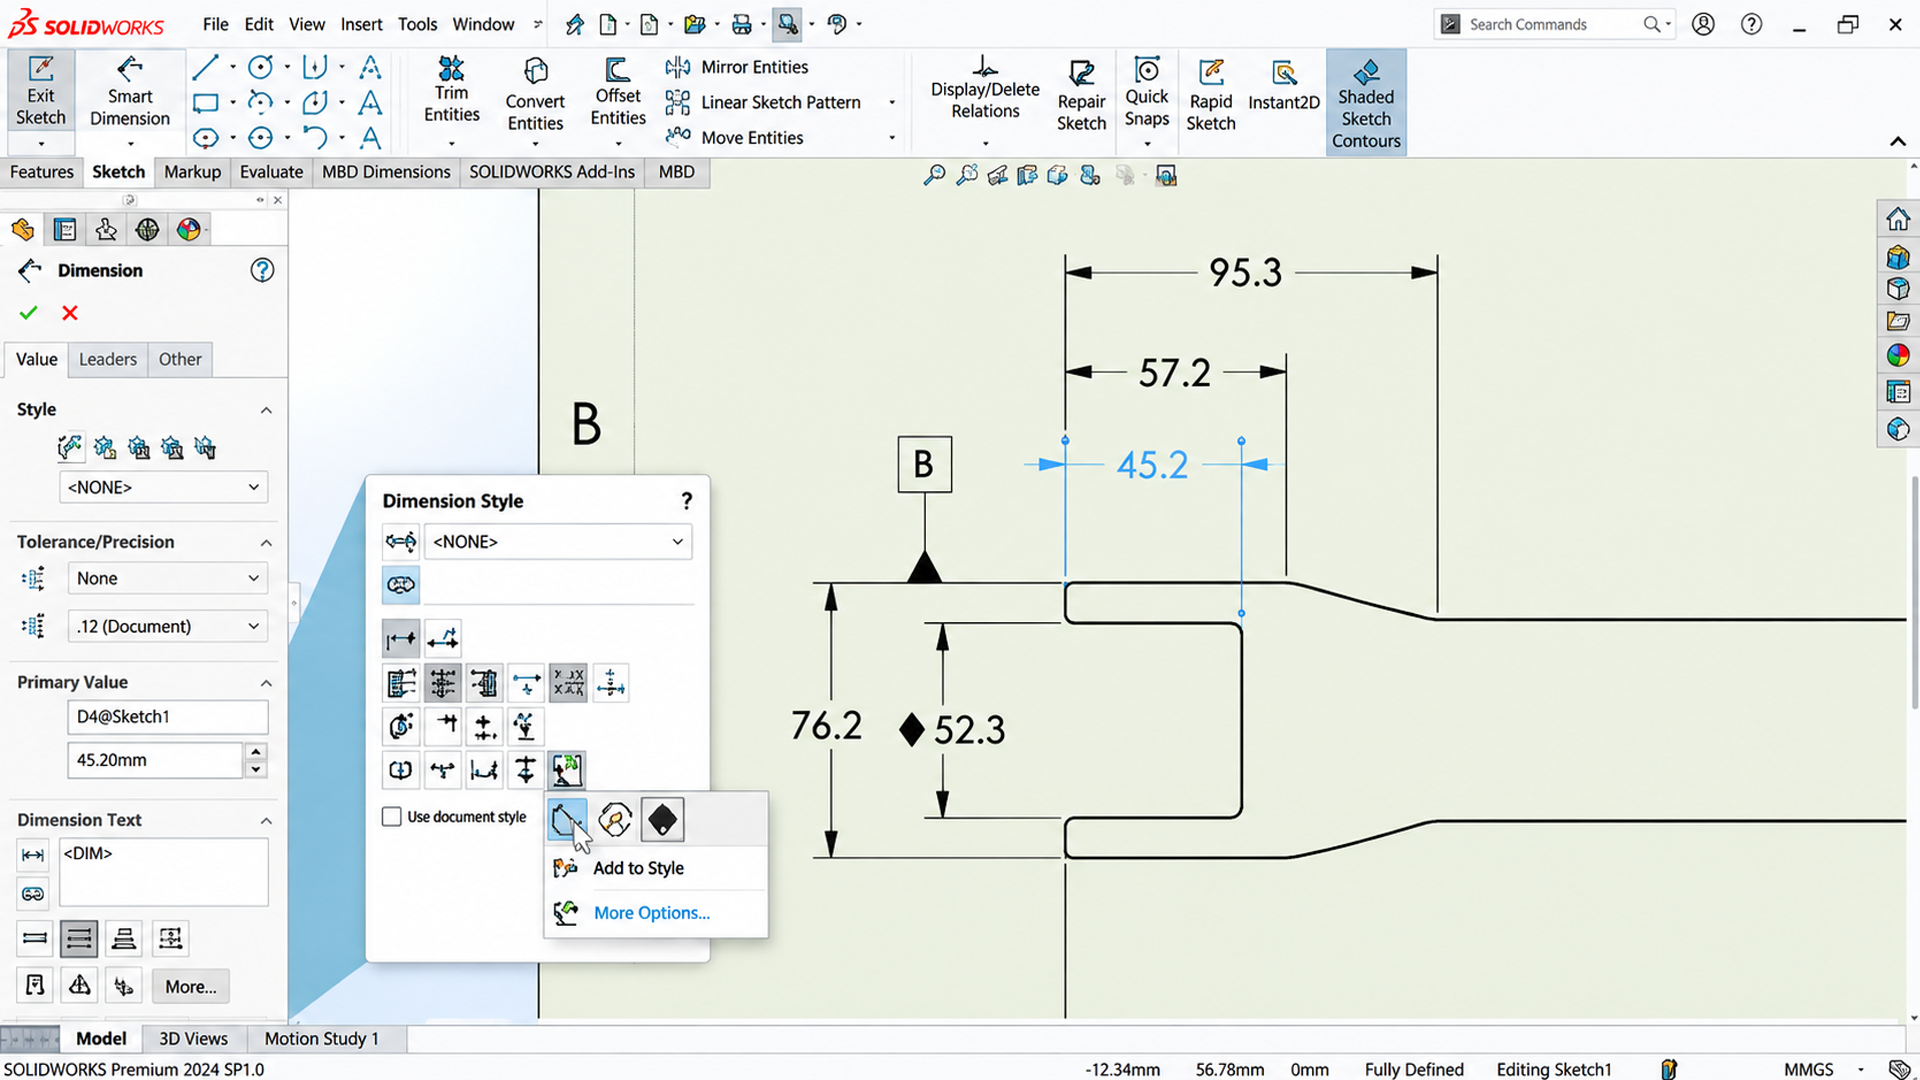Open the Insert menu
Image resolution: width=1920 pixels, height=1080 pixels.
[361, 24]
